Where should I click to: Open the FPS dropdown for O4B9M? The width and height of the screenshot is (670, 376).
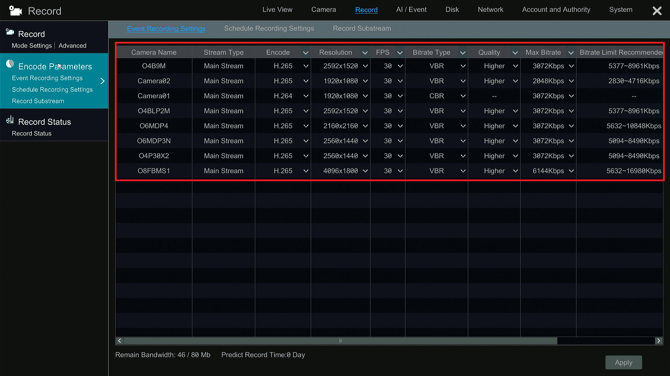(x=400, y=66)
